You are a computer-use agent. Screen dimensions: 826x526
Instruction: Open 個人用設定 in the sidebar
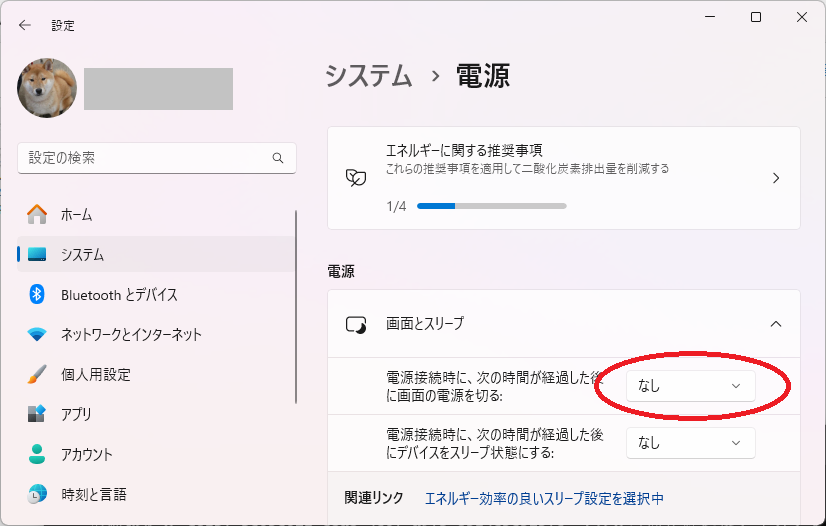[156, 374]
